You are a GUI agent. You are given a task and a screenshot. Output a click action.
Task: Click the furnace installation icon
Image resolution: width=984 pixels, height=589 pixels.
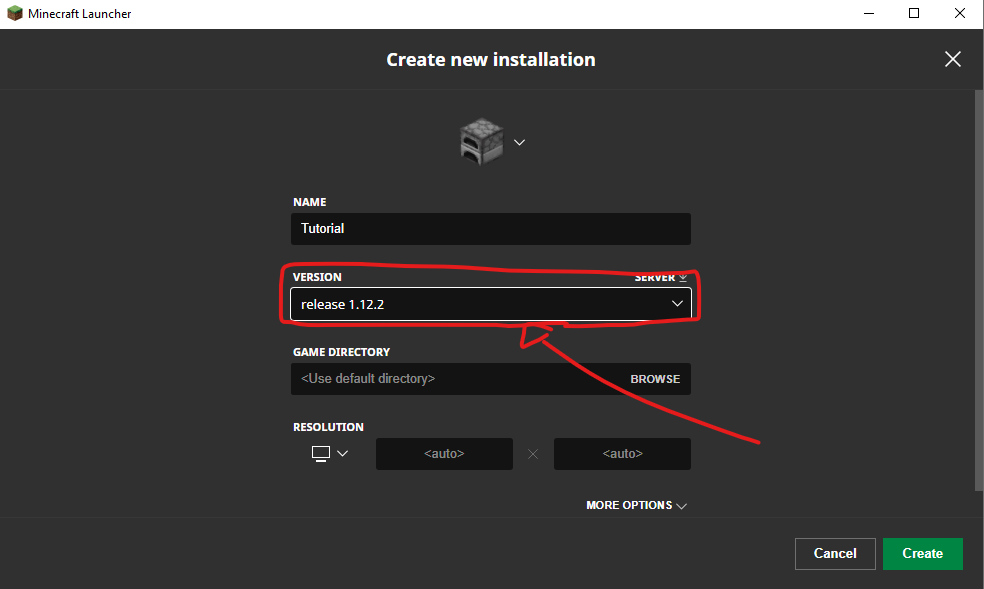coord(481,142)
